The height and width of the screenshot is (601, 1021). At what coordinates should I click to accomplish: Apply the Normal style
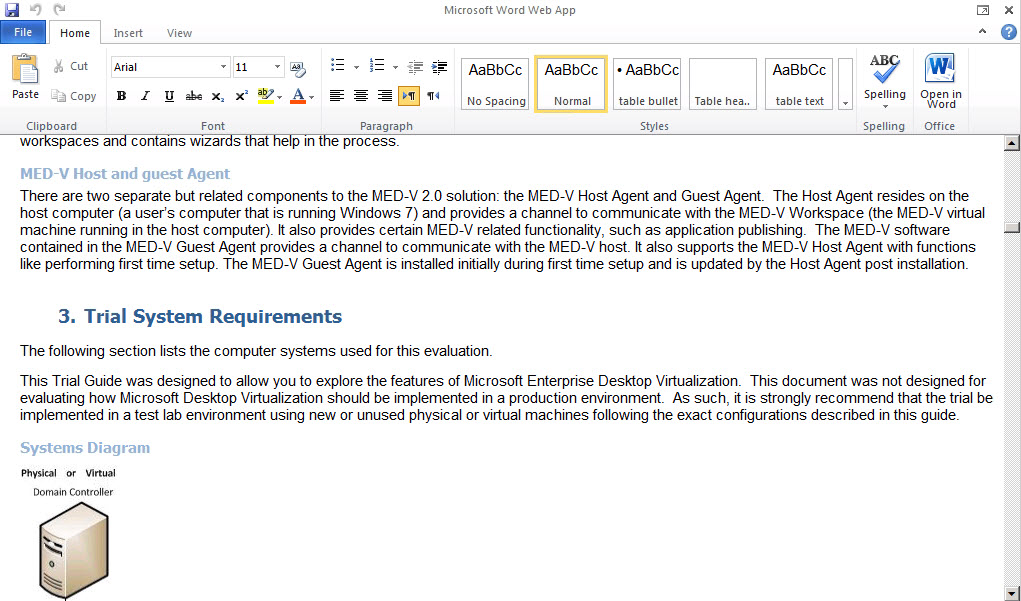(571, 84)
